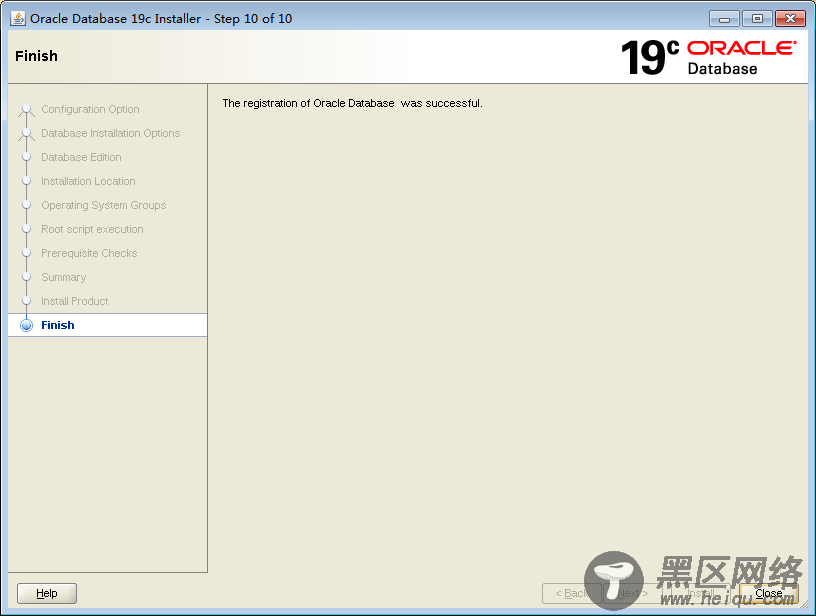The width and height of the screenshot is (816, 616).
Task: Select the Install Product step
Action: pyautogui.click(x=74, y=301)
